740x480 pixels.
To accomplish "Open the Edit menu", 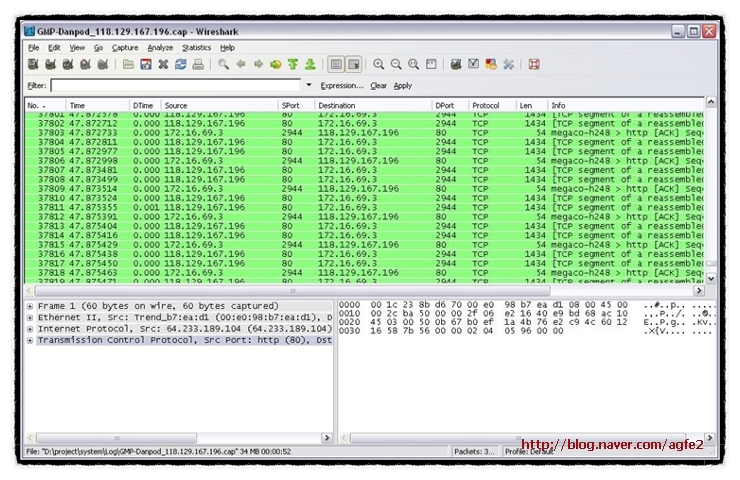I will coord(54,48).
